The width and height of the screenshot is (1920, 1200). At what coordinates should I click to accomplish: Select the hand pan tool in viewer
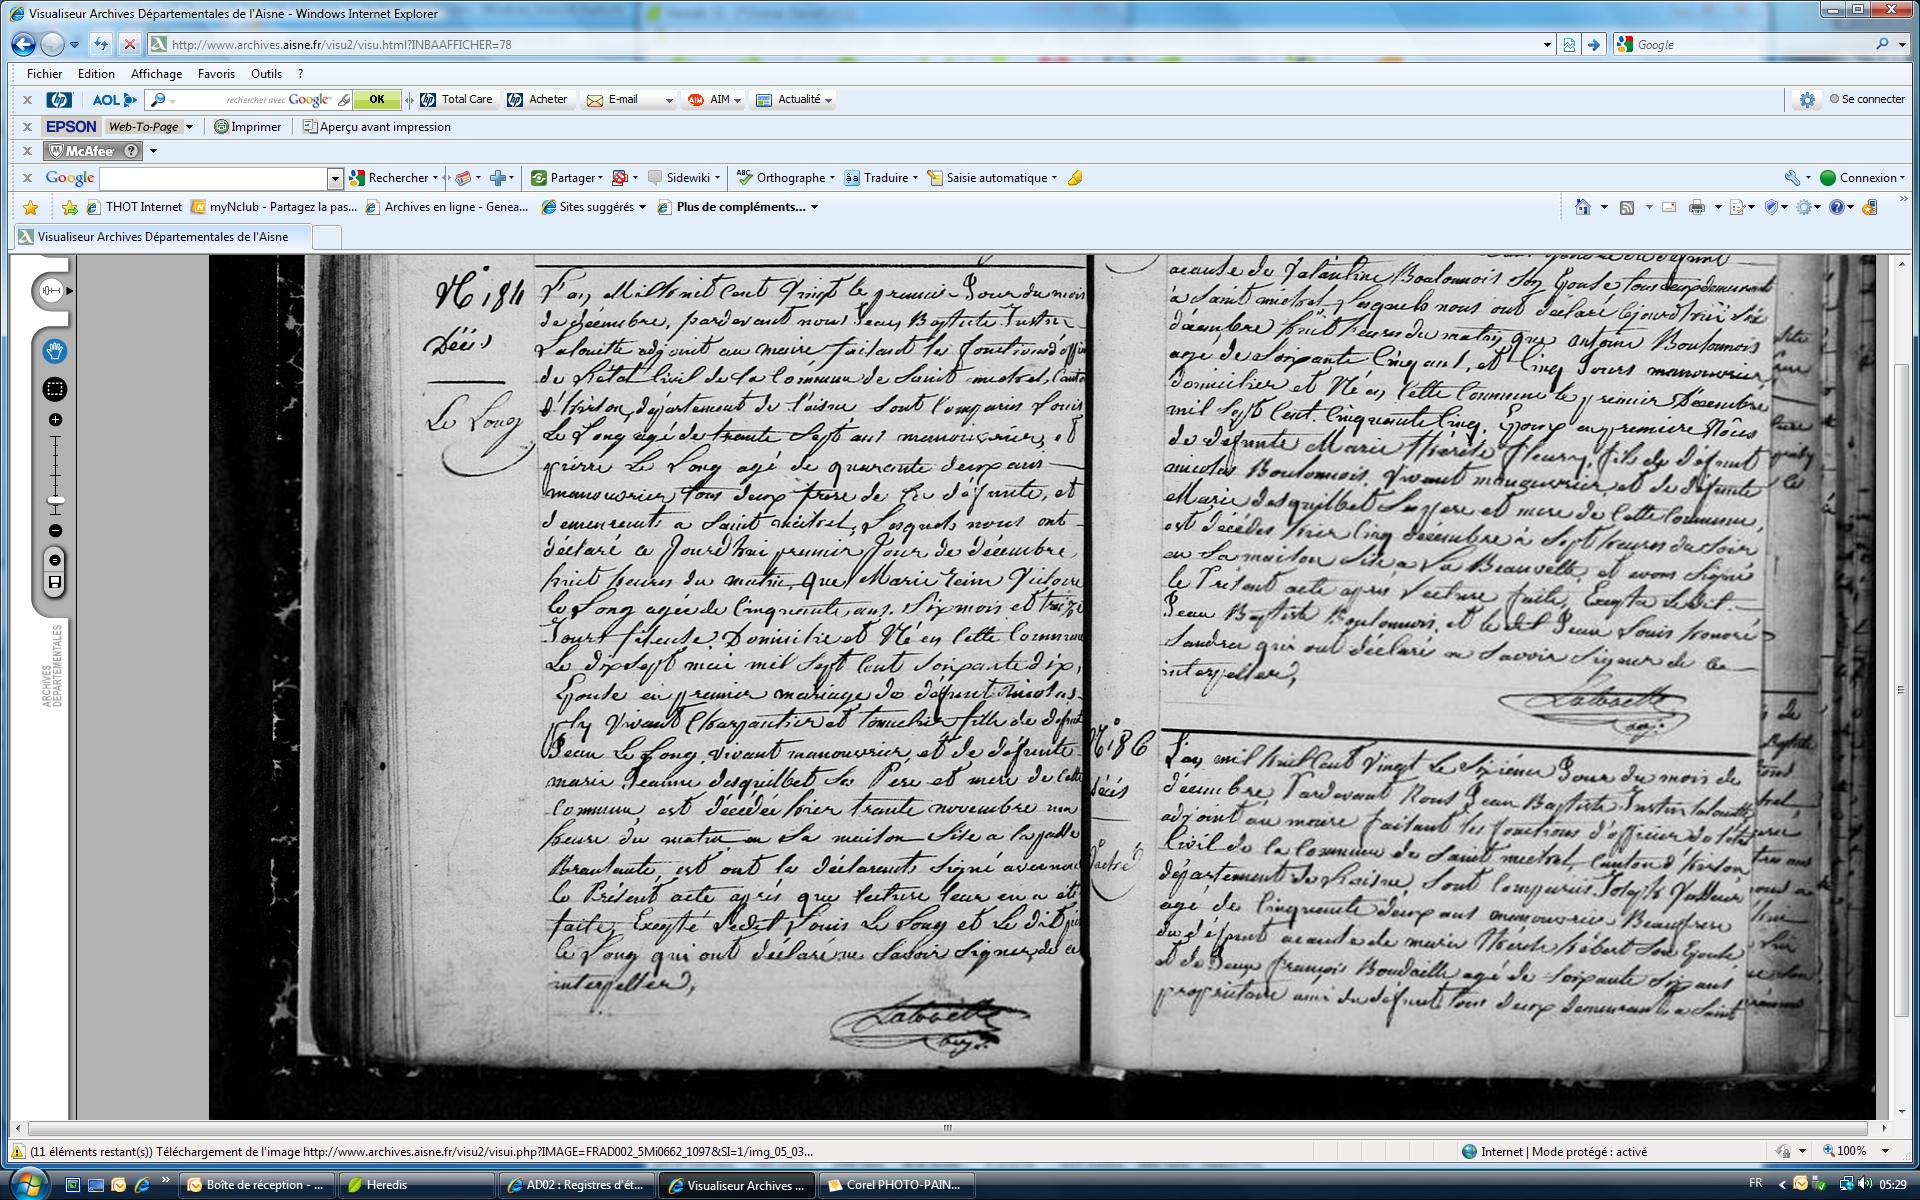click(54, 351)
